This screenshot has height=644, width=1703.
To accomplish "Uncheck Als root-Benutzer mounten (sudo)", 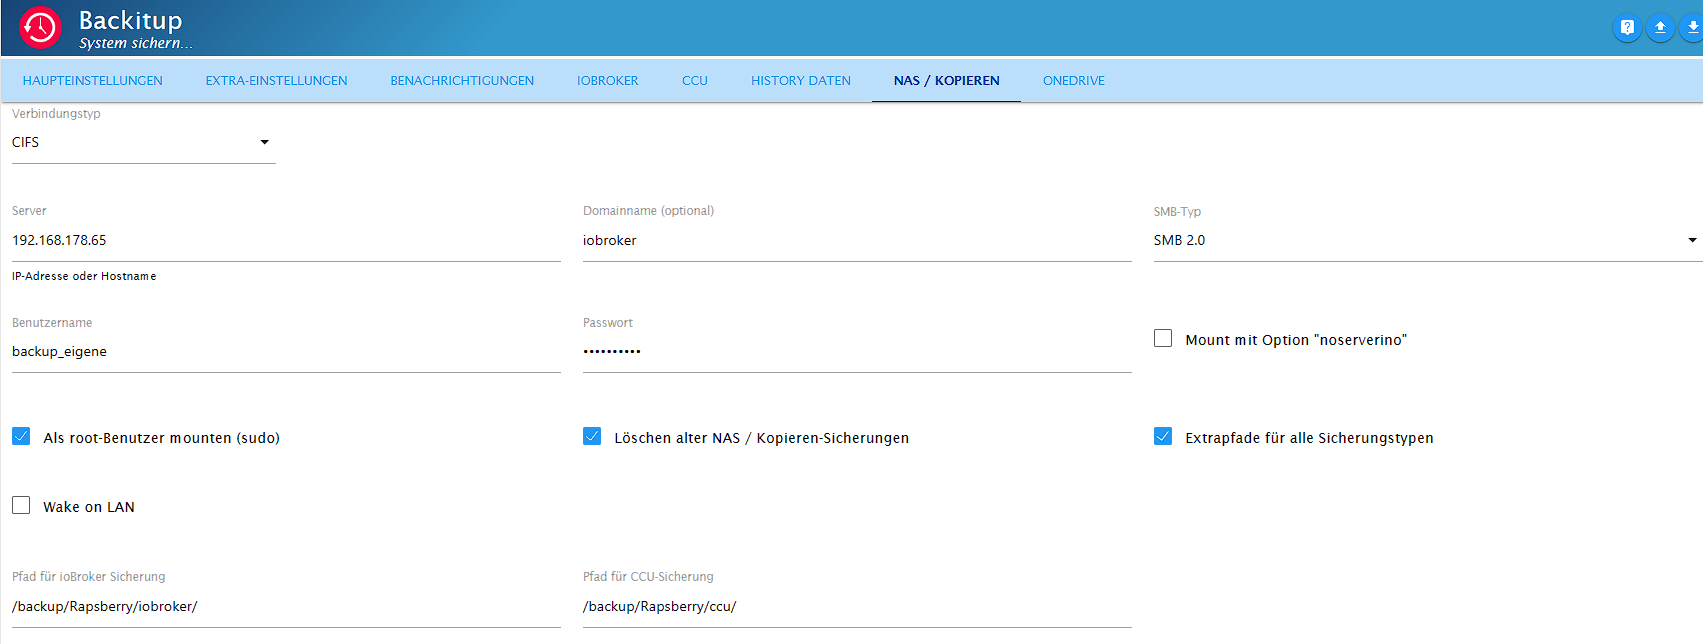I will pyautogui.click(x=21, y=437).
